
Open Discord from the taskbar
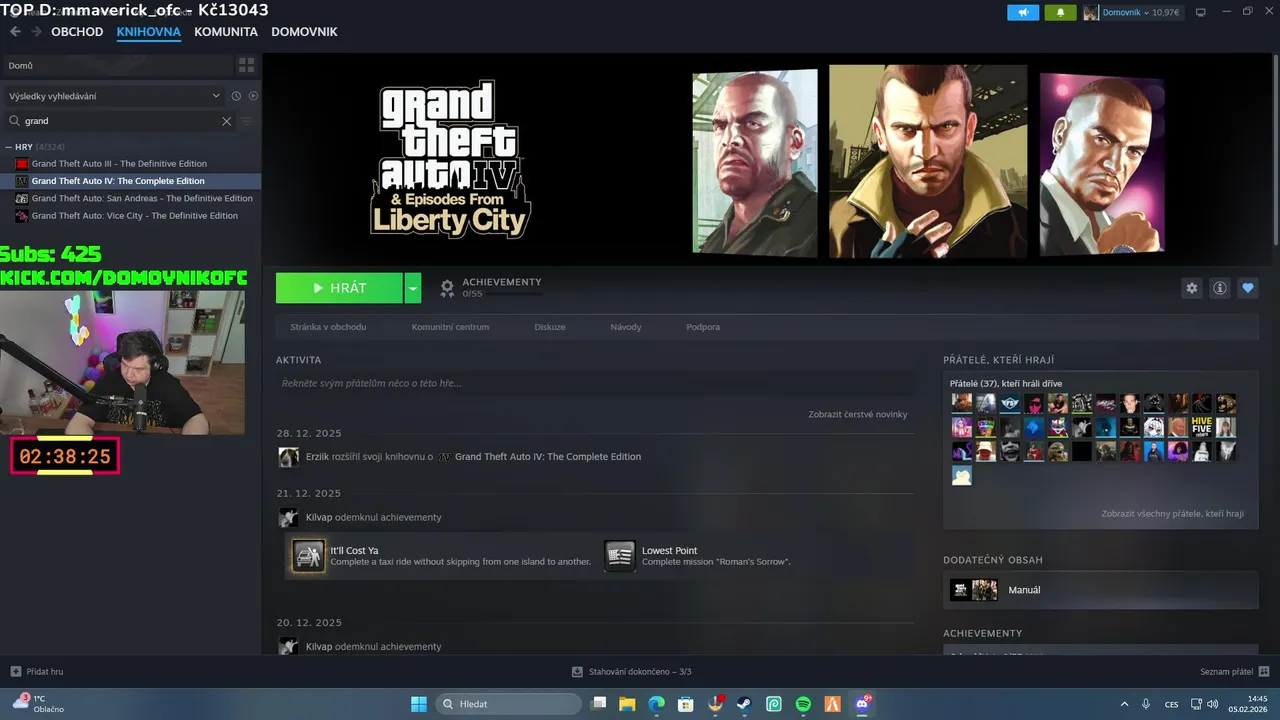point(862,704)
